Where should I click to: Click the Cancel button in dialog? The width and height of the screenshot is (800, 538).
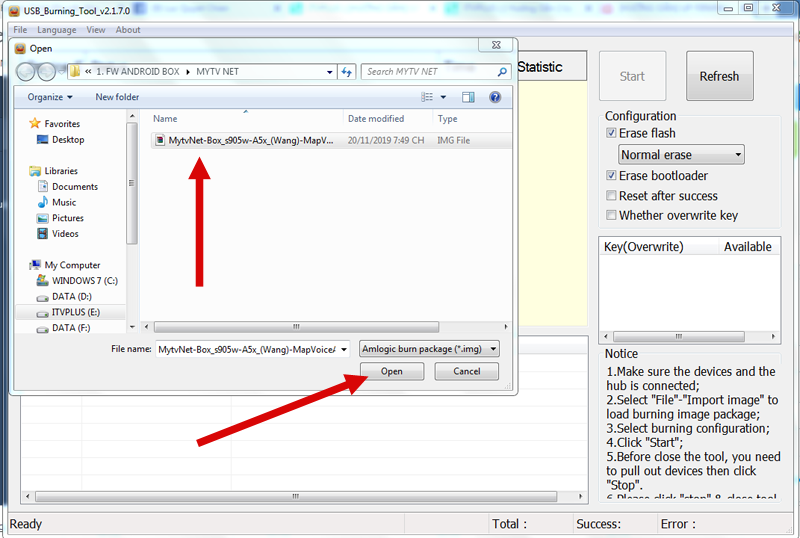(466, 371)
